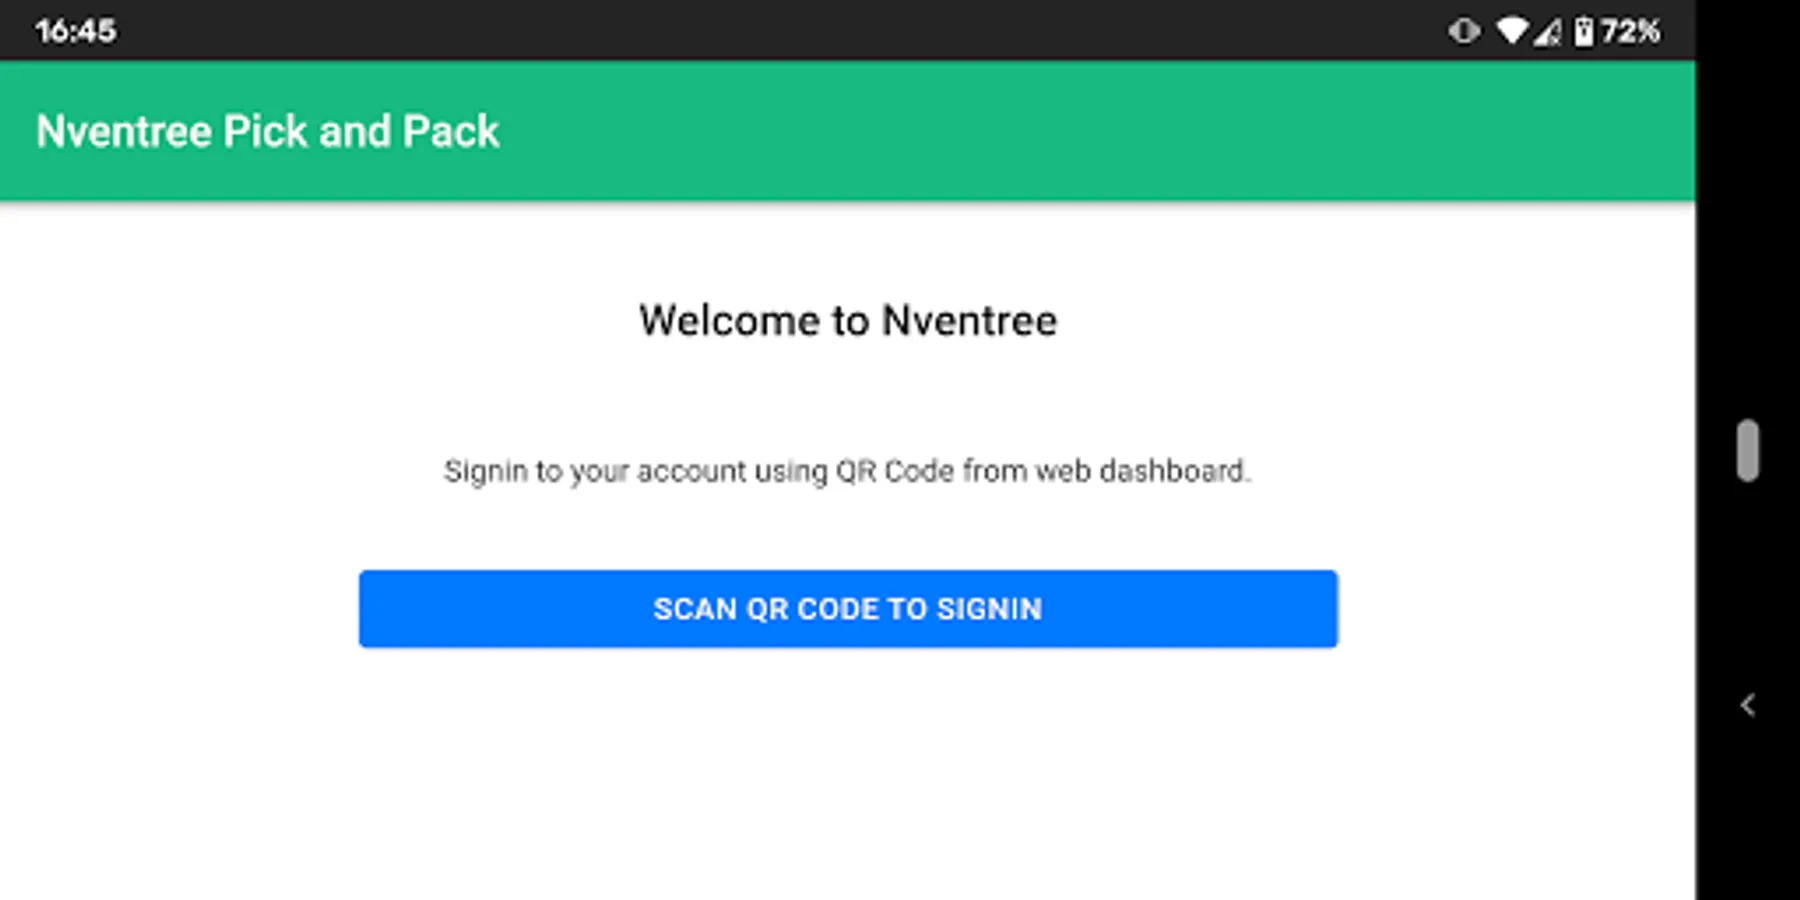Click the QR code sign-in instruction text

point(848,470)
